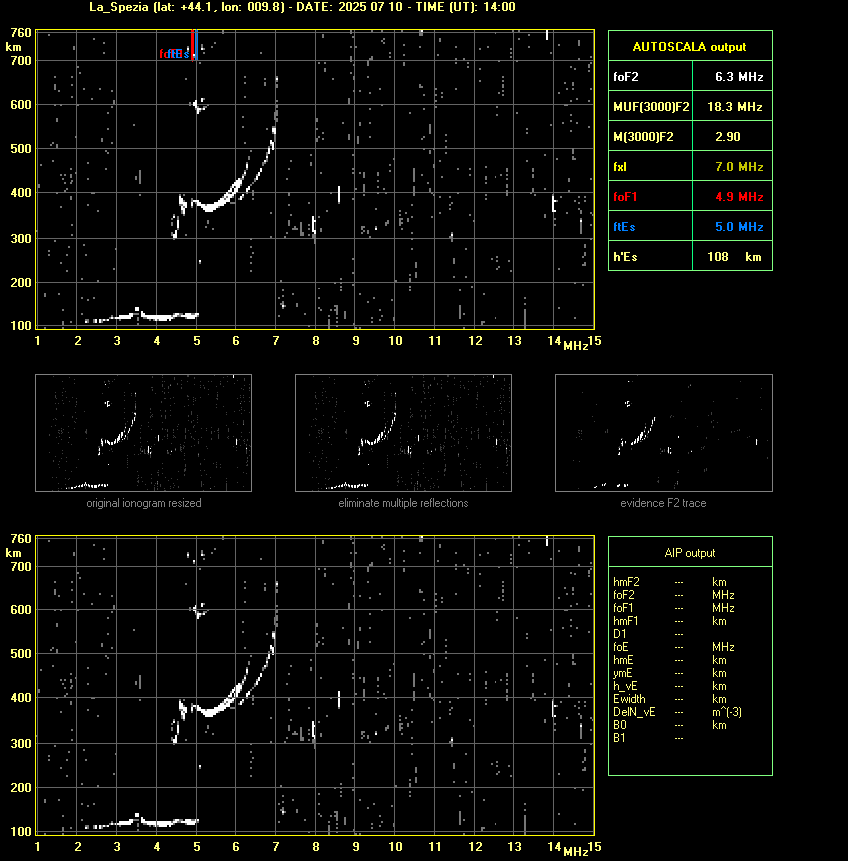Select the fxI value 7.0 MHz
This screenshot has width=848, height=861.
coord(739,166)
